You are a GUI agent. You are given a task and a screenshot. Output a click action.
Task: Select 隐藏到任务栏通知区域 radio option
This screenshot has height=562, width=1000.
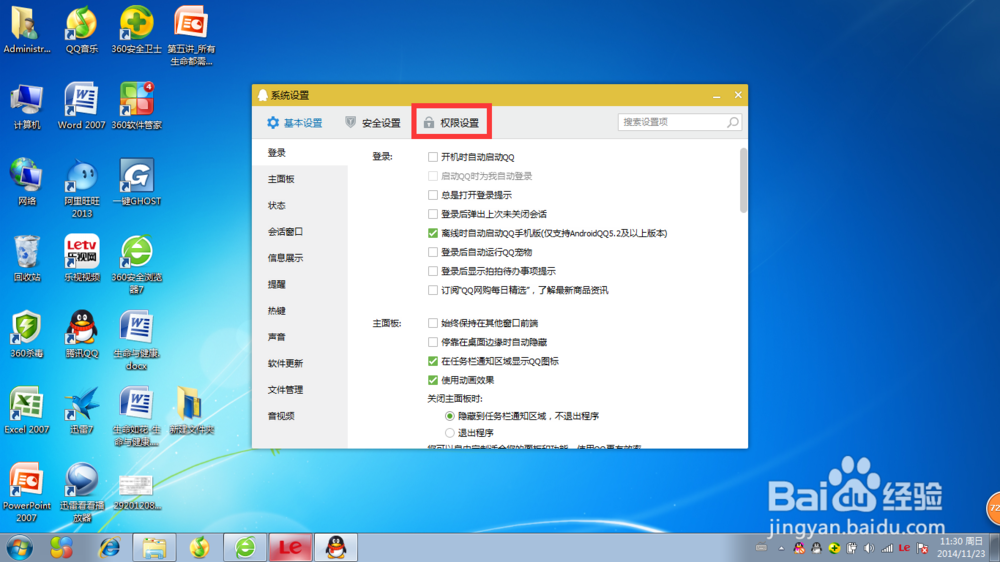point(450,416)
